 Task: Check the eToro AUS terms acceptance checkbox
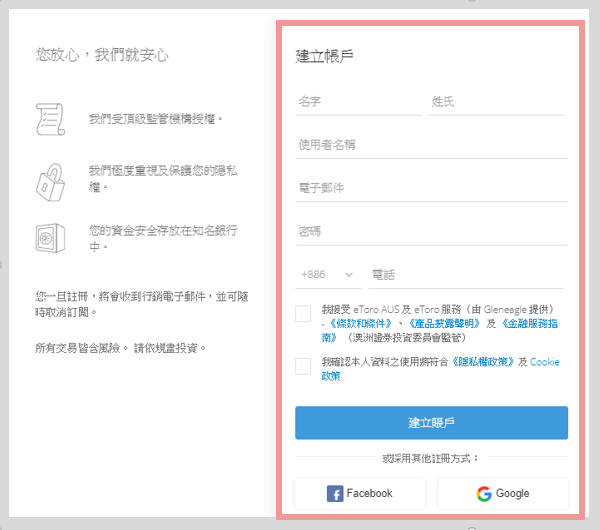303,313
